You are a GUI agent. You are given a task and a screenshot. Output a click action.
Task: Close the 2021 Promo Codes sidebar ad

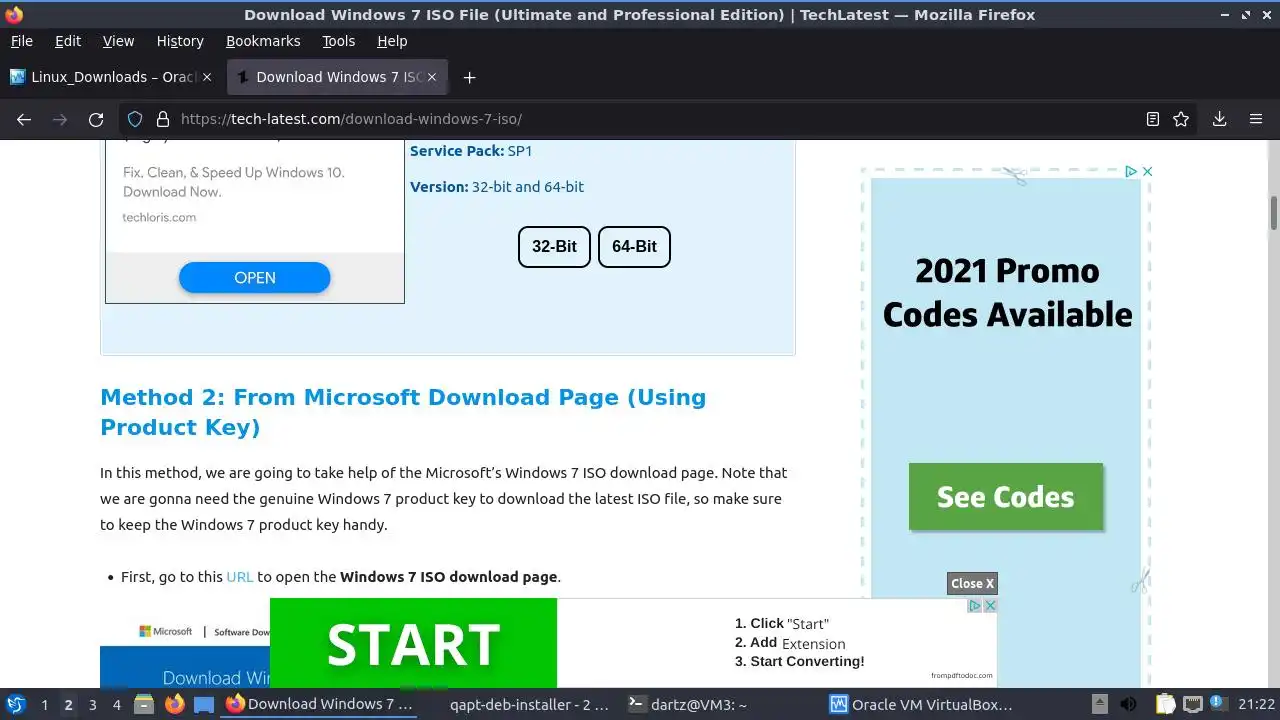click(x=1147, y=172)
